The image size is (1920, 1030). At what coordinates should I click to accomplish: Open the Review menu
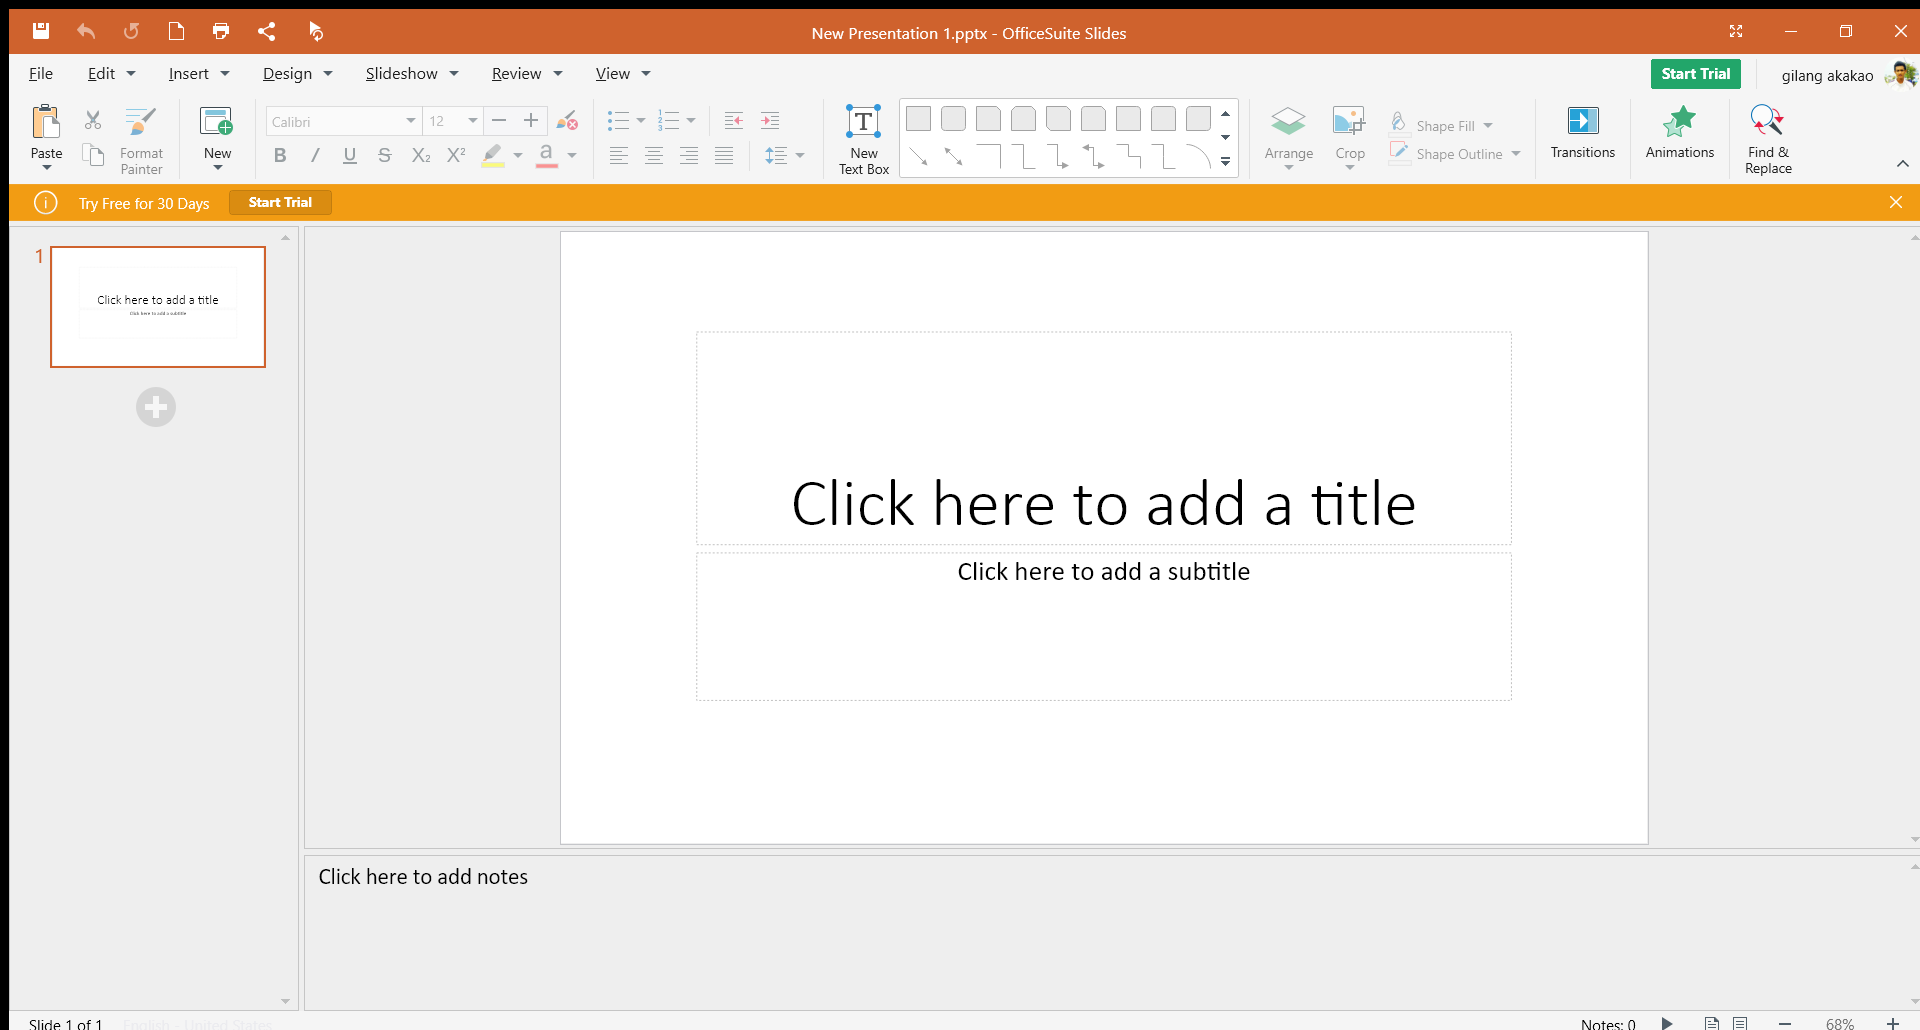point(527,73)
